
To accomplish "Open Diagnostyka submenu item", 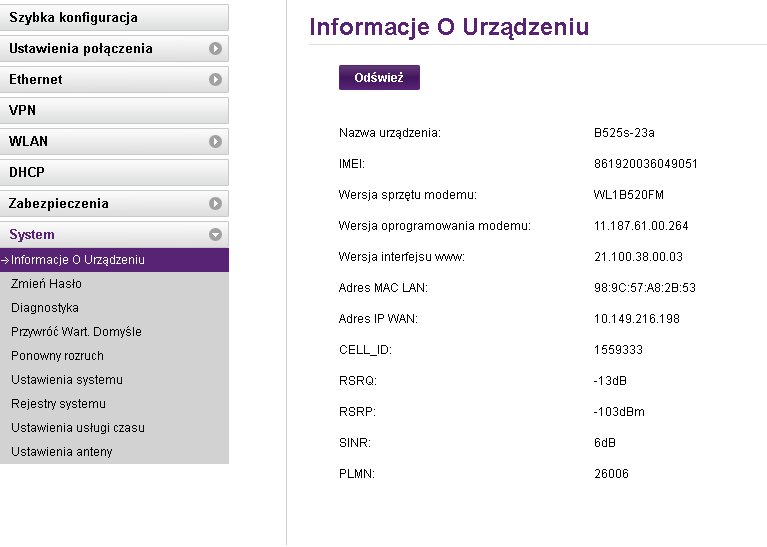I will [45, 308].
